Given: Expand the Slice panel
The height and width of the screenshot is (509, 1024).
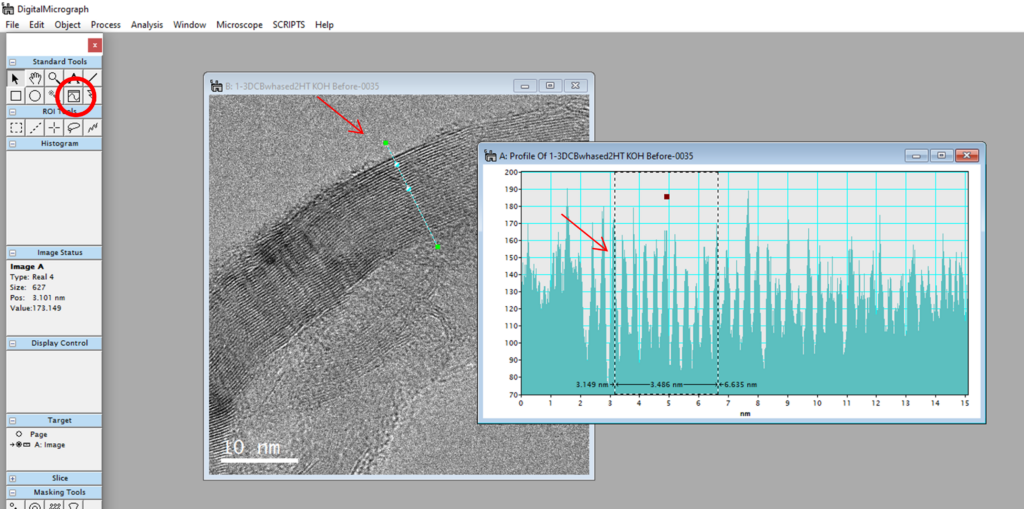Looking at the screenshot, I should pos(12,478).
